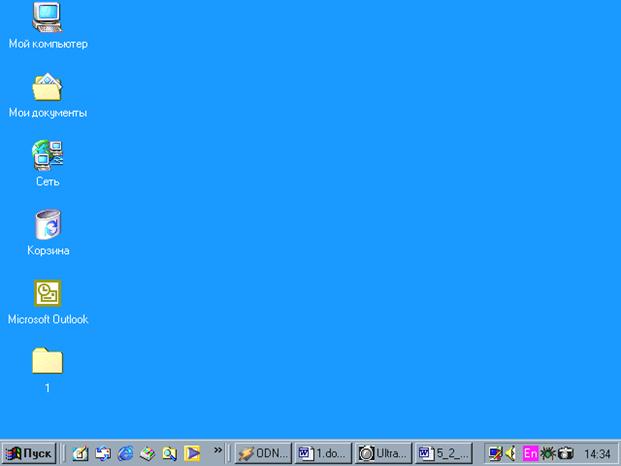Open the volume speaker tray icon
Screen dimensions: 621x466
(x=511, y=453)
